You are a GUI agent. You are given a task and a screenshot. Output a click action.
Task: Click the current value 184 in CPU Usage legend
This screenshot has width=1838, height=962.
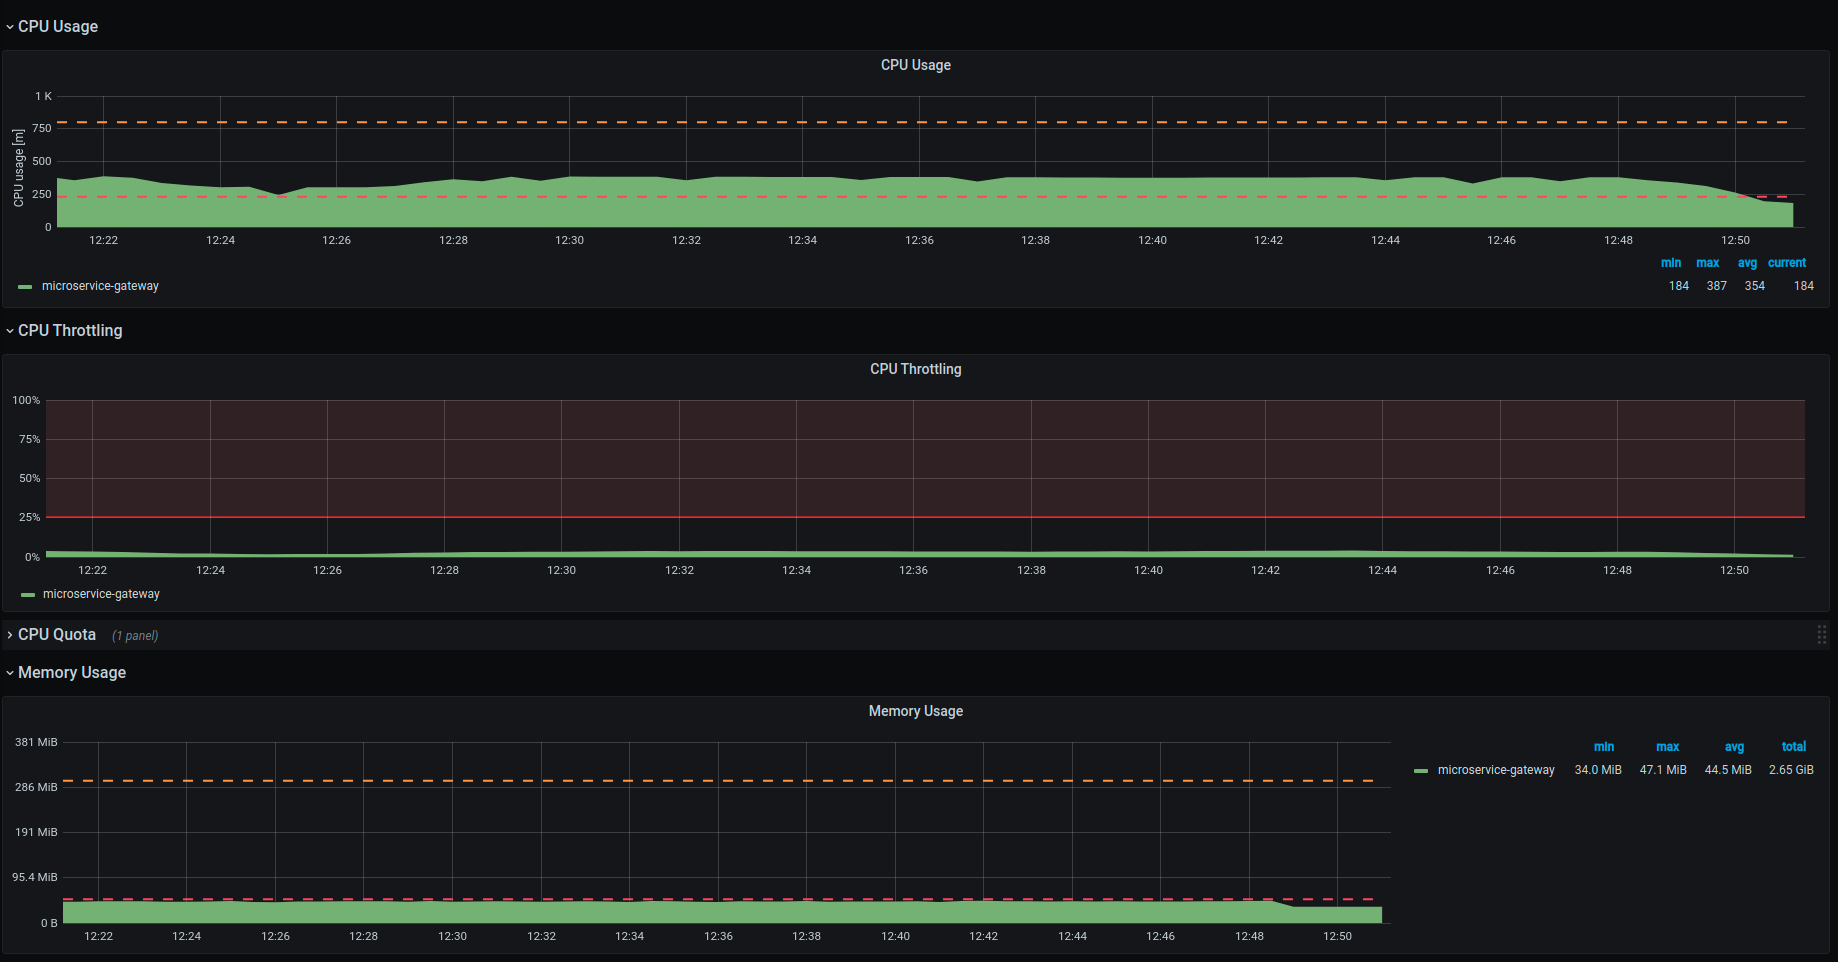1803,285
